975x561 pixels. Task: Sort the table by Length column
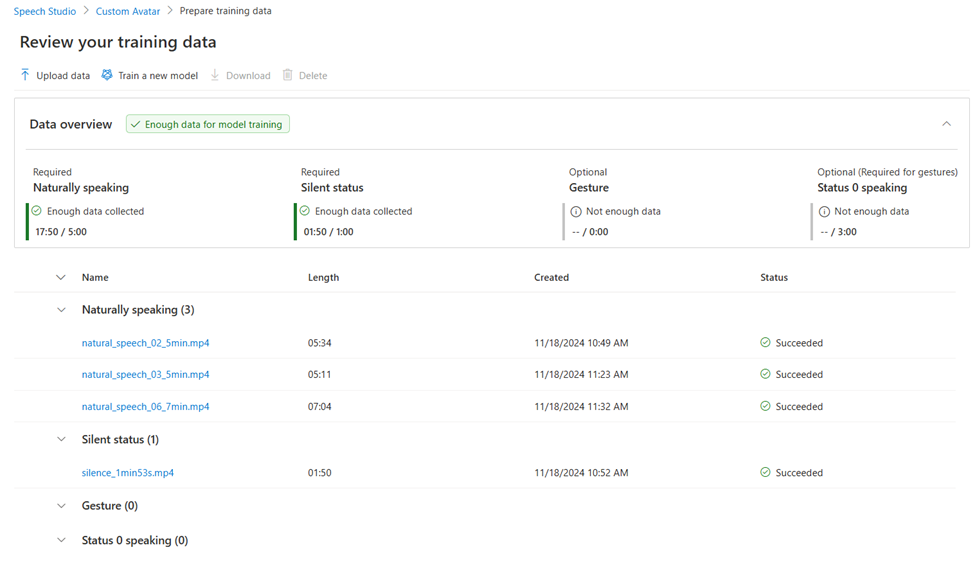point(323,278)
